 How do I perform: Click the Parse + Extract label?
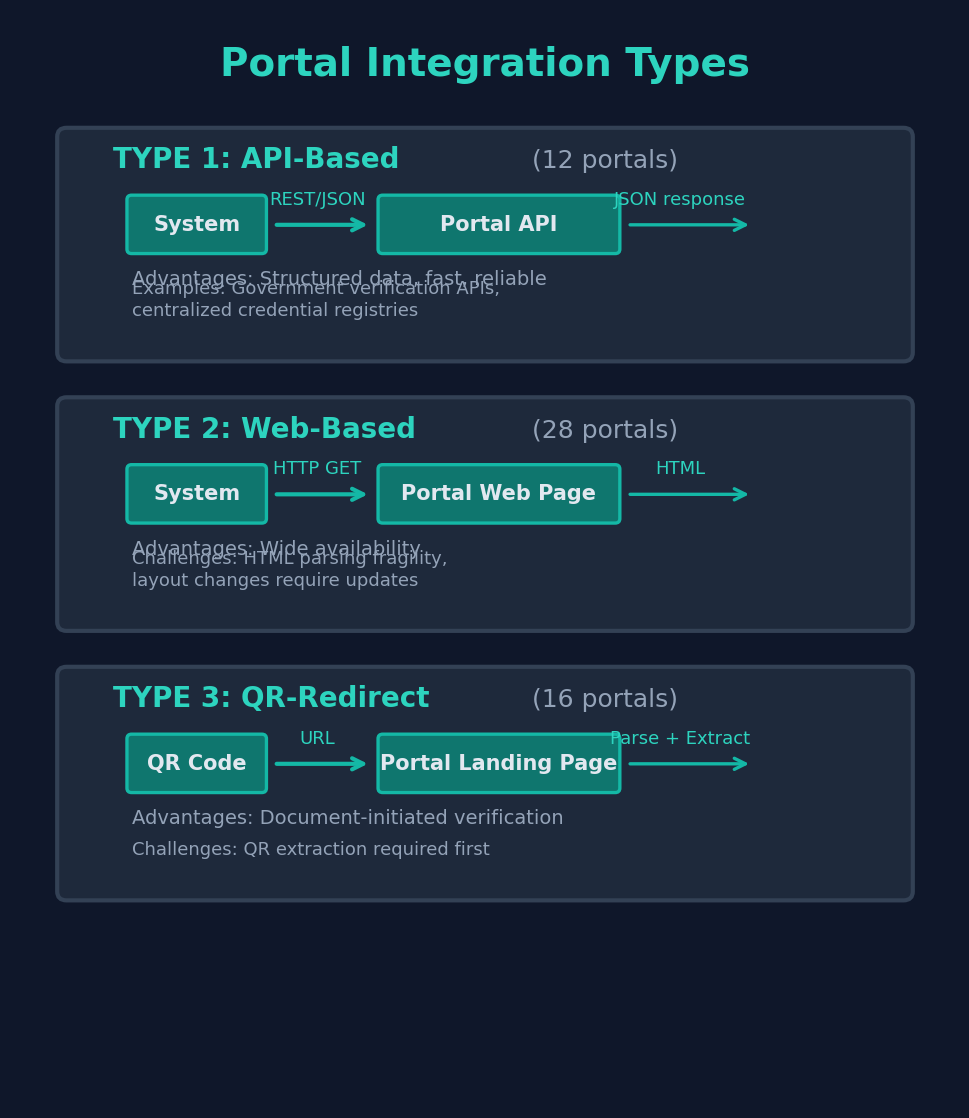680,739
